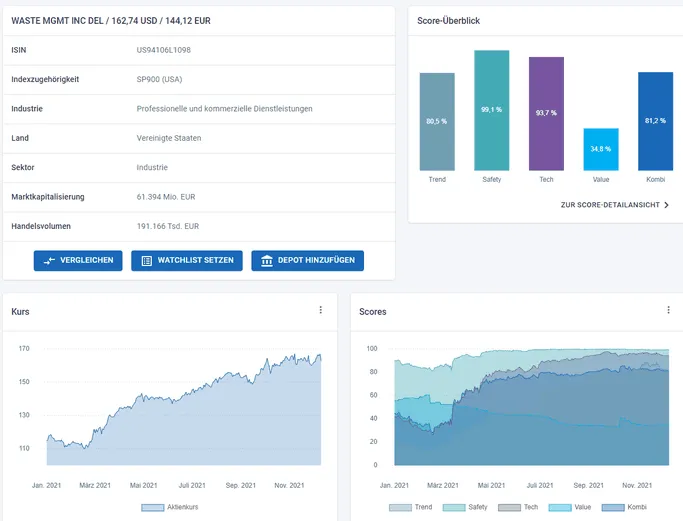This screenshot has width=683, height=521.
Task: Open the three-dot menu of Kurs chart
Action: tap(321, 310)
